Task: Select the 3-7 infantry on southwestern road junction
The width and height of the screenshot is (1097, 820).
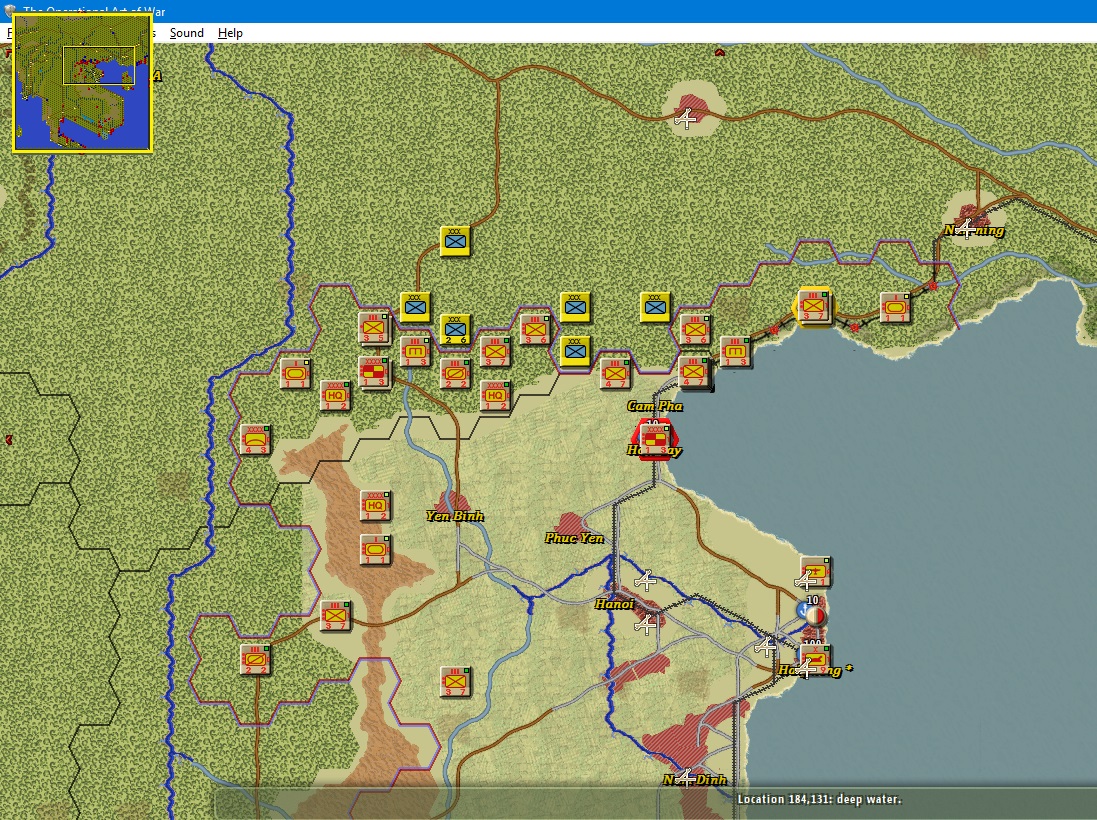Action: click(335, 616)
